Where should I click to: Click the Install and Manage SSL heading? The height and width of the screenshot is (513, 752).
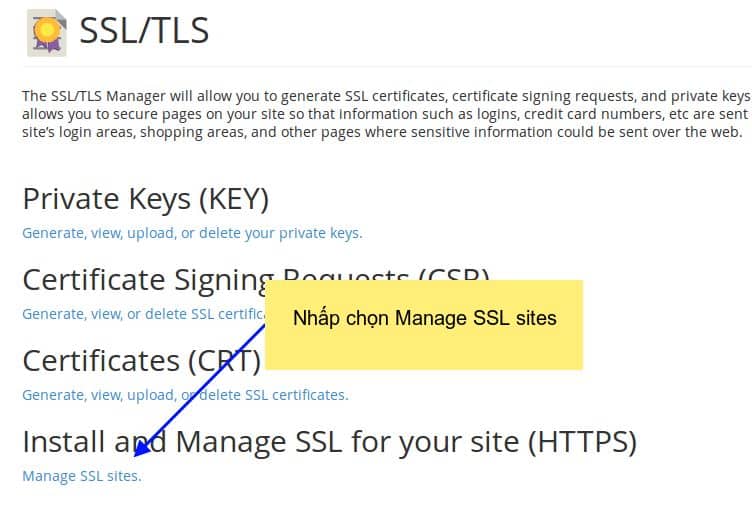tap(329, 442)
